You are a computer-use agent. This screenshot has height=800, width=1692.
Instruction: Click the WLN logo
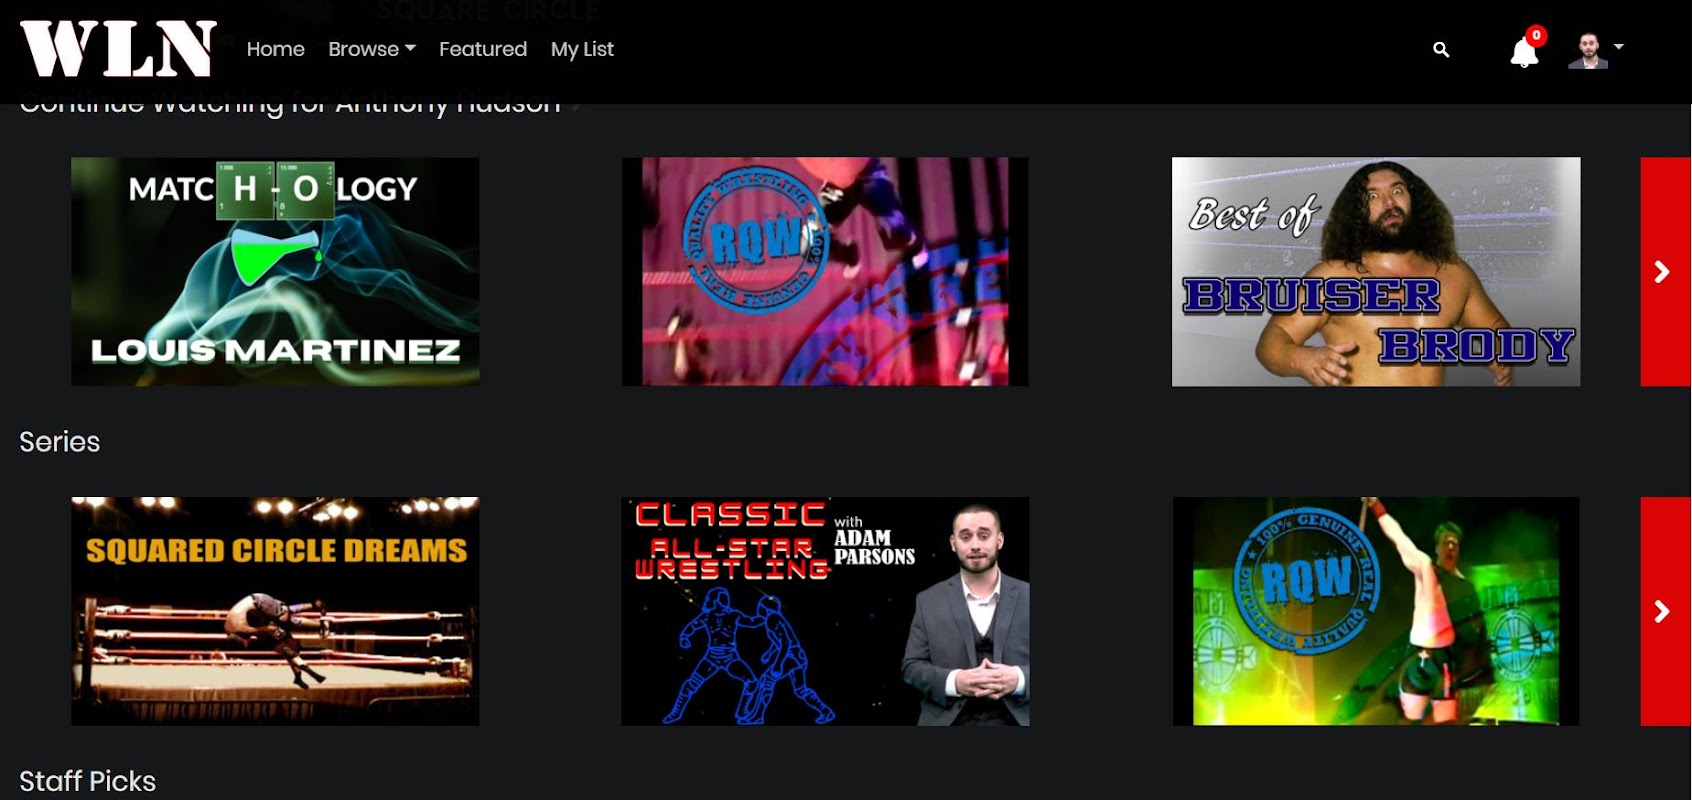click(118, 49)
